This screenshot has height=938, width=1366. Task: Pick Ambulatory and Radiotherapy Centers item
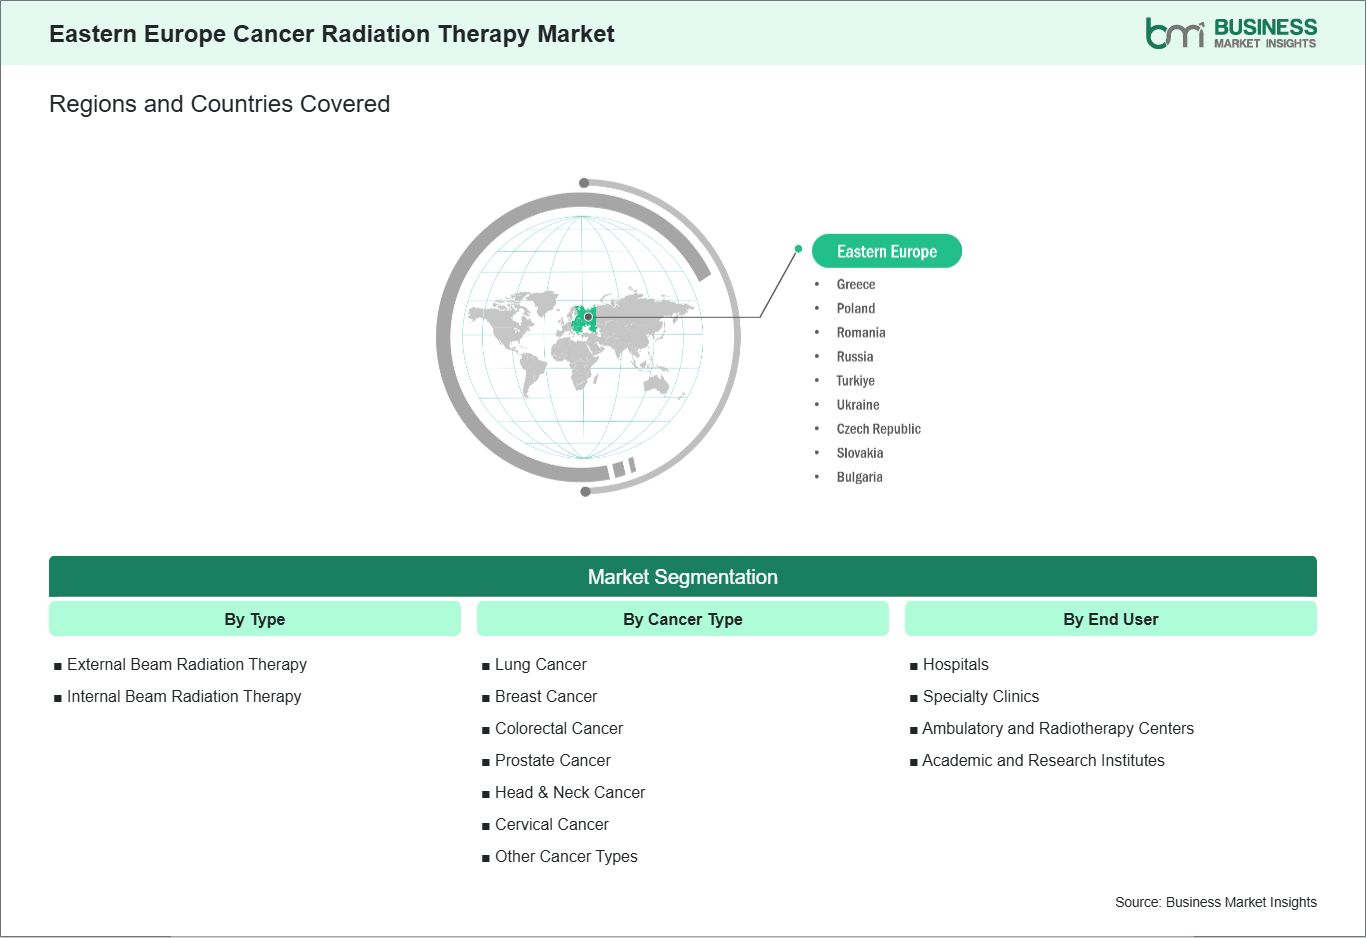(x=1057, y=729)
